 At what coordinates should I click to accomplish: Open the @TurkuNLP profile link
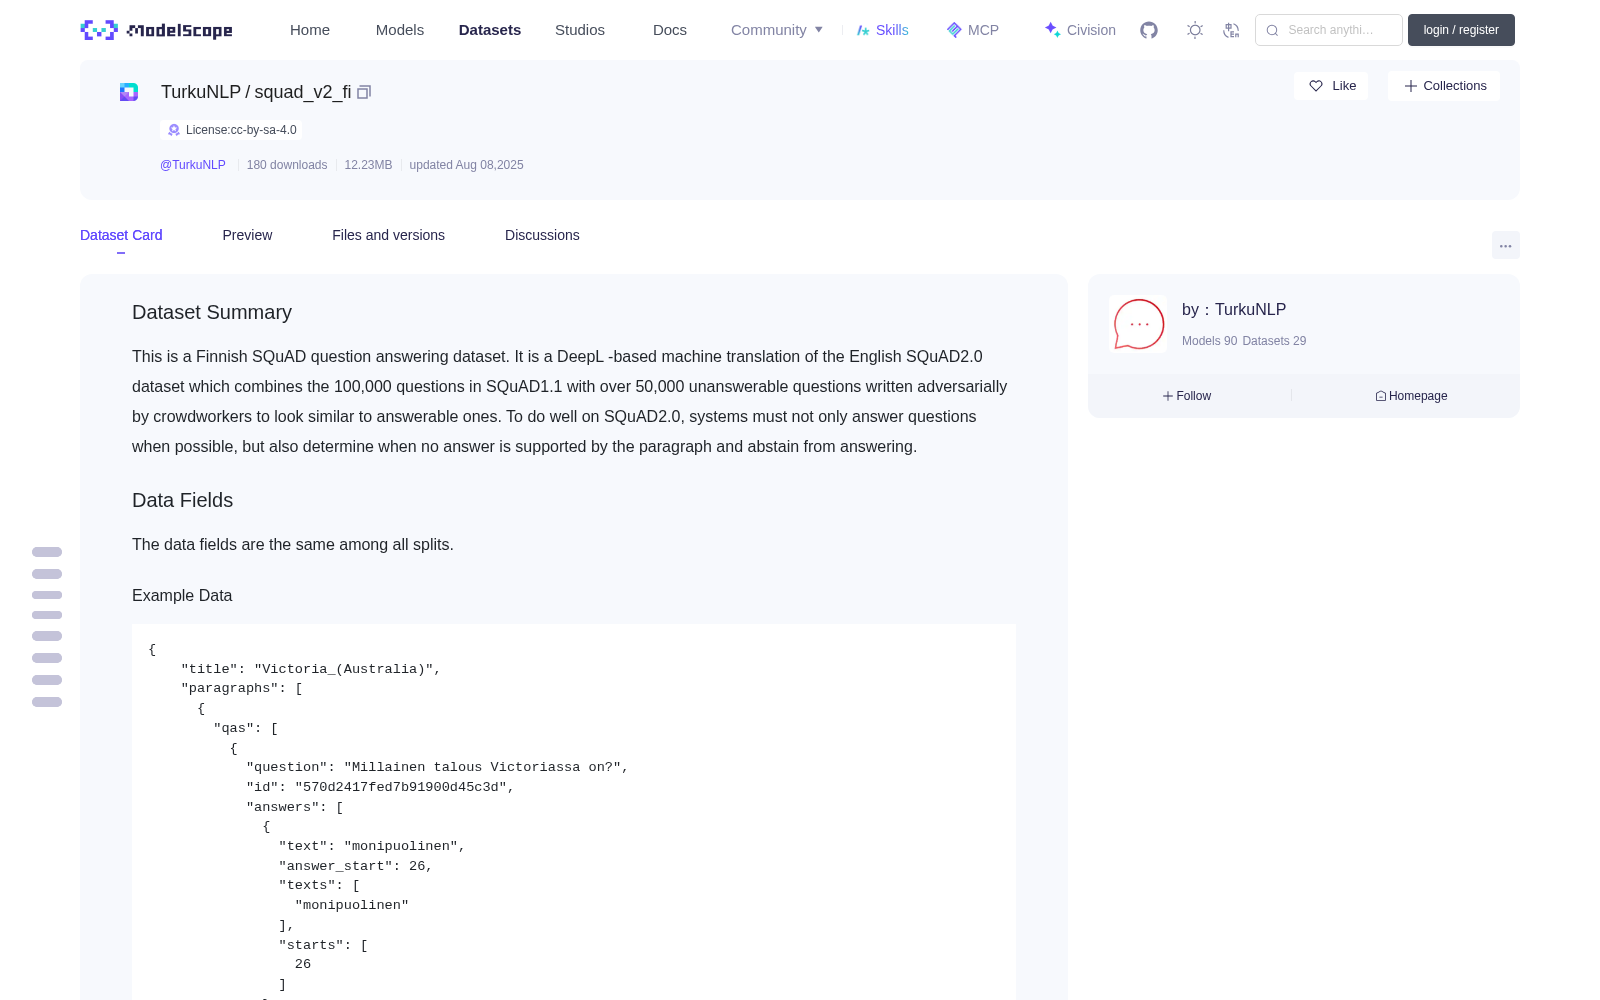pyautogui.click(x=193, y=165)
